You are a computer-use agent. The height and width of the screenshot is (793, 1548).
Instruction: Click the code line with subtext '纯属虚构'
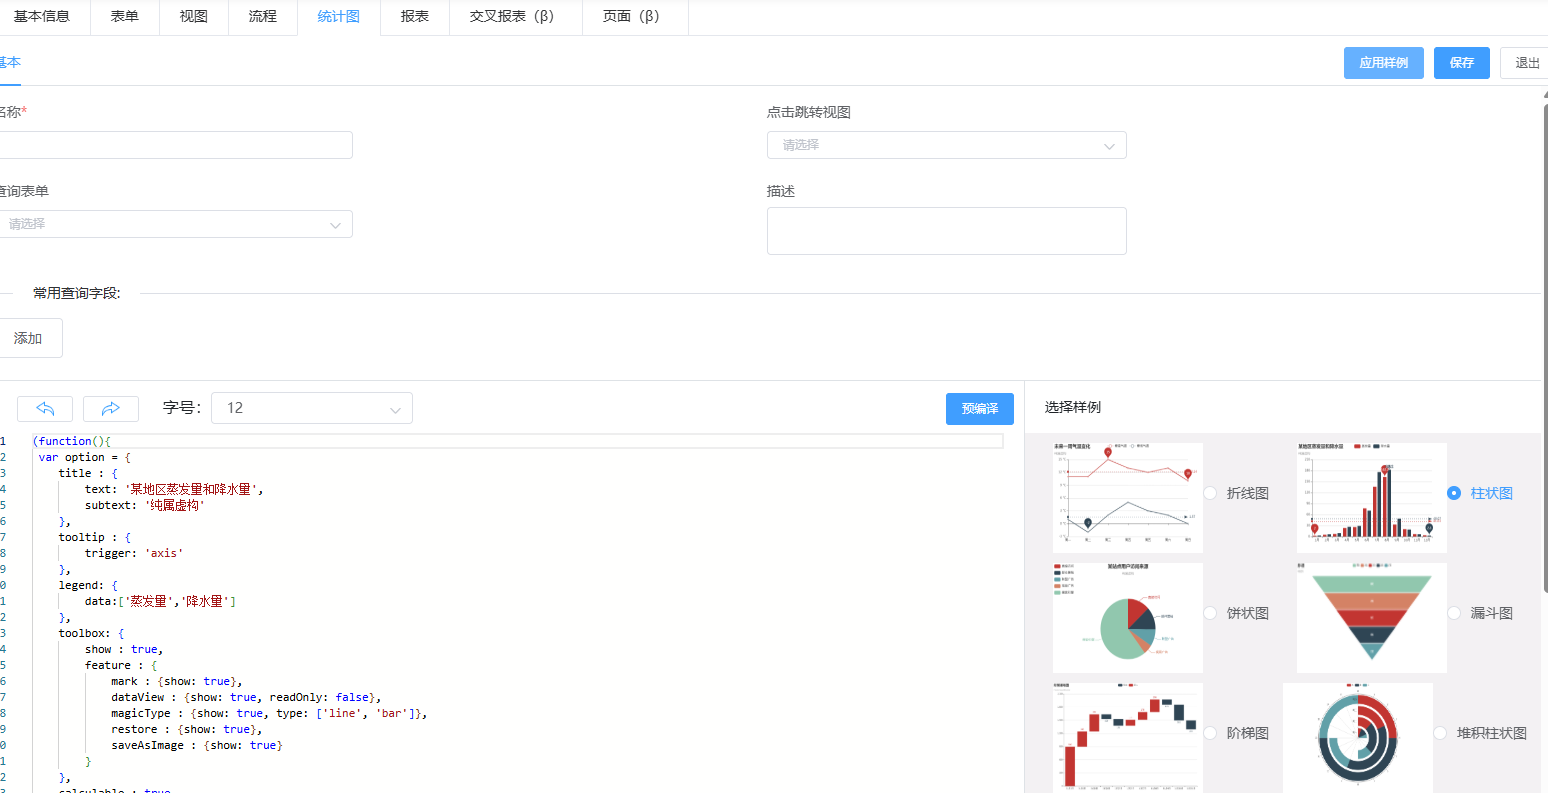point(145,505)
